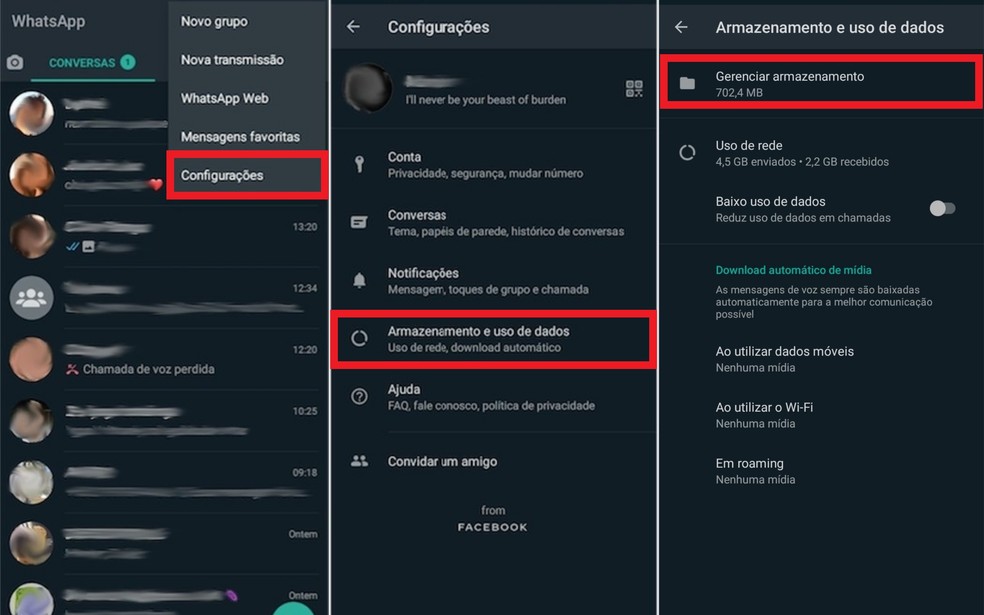Tap back arrow on Armazenamento e uso de dados
This screenshot has height=615, width=984.
point(681,27)
